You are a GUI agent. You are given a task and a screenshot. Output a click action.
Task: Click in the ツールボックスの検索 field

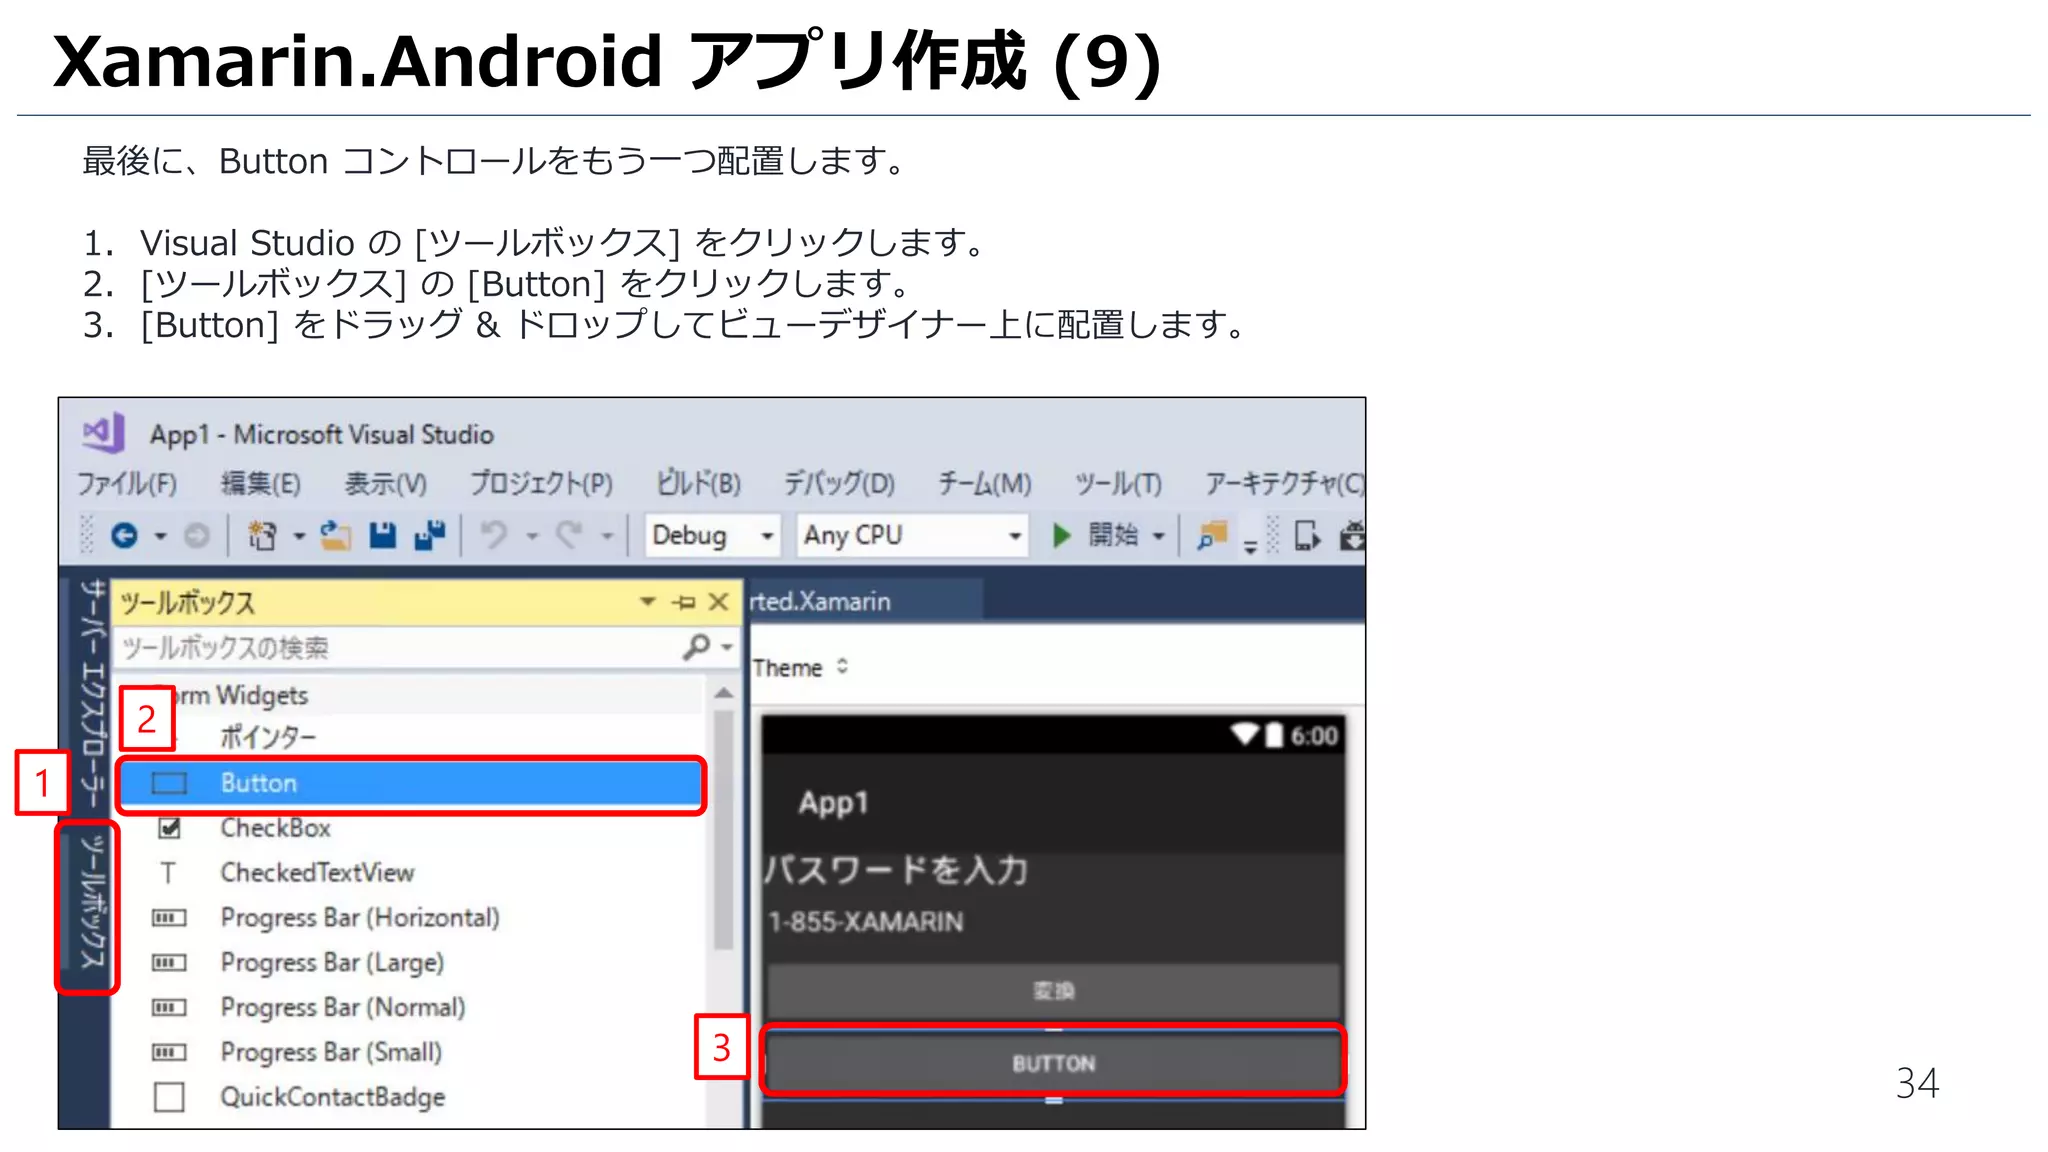398,648
